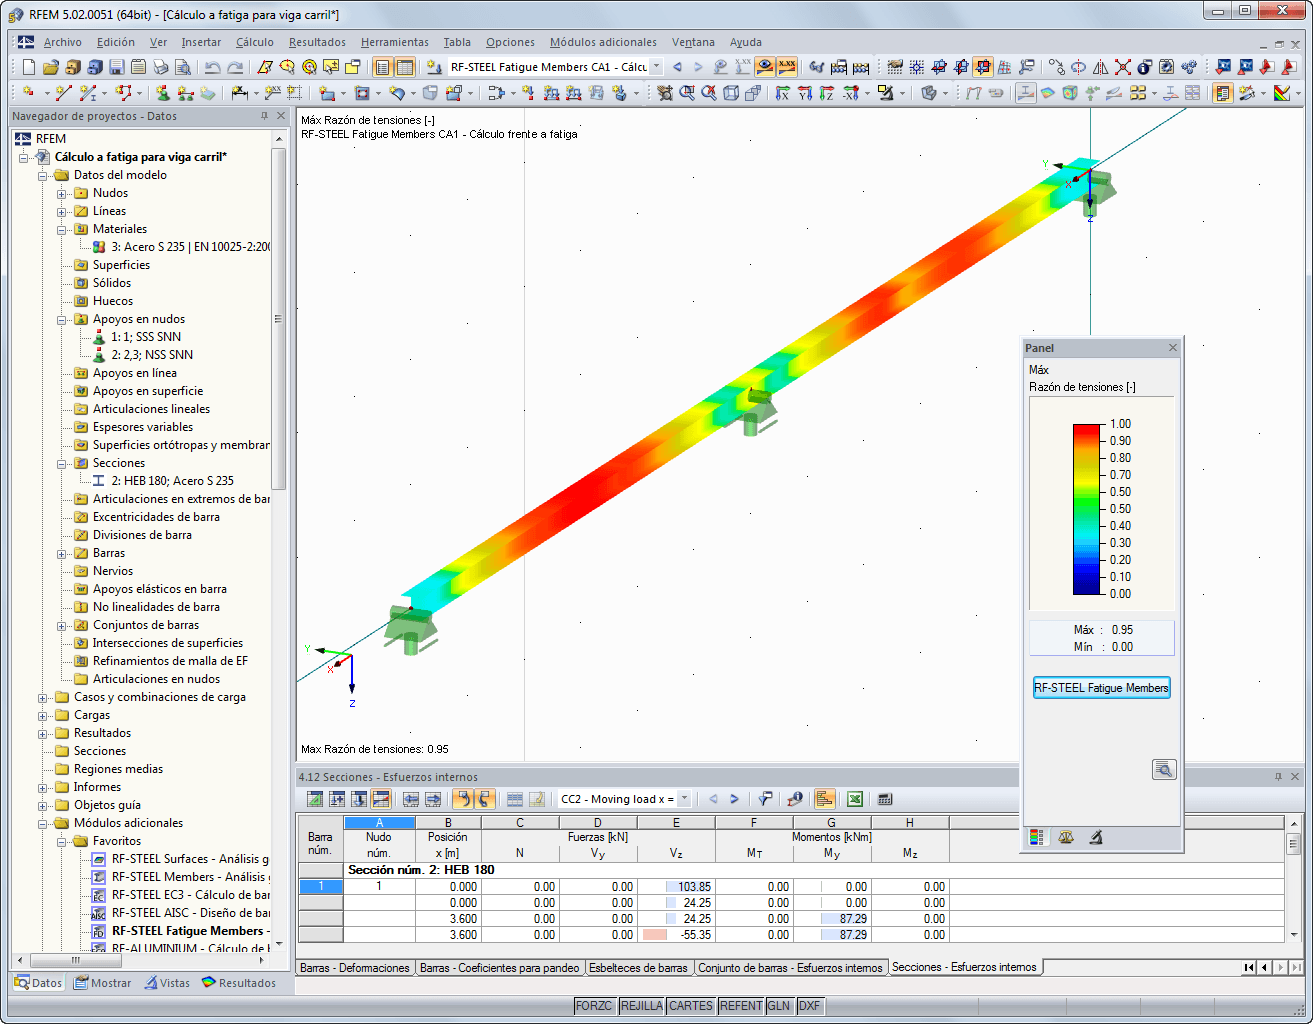Toggle show results eye icon
The height and width of the screenshot is (1024, 1313).
click(765, 67)
